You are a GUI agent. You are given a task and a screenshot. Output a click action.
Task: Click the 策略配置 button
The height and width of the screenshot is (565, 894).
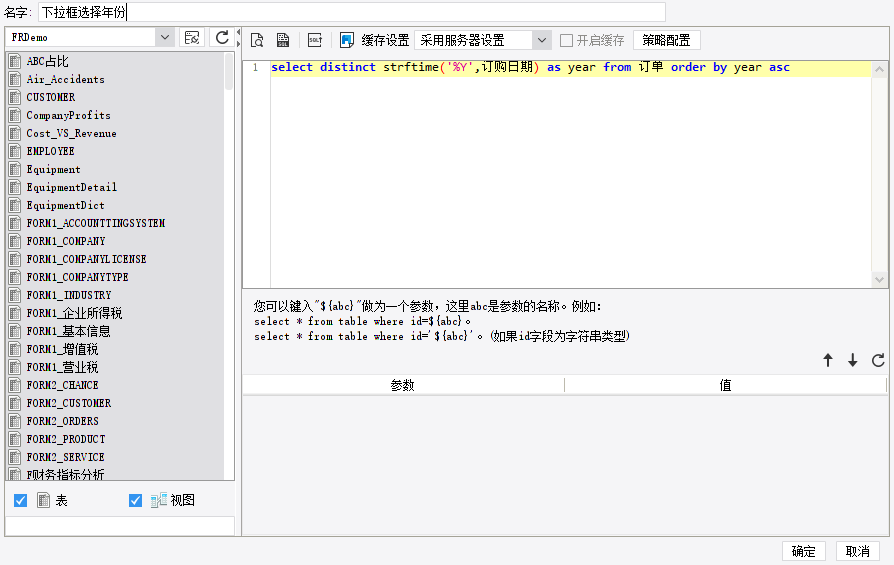pos(666,40)
